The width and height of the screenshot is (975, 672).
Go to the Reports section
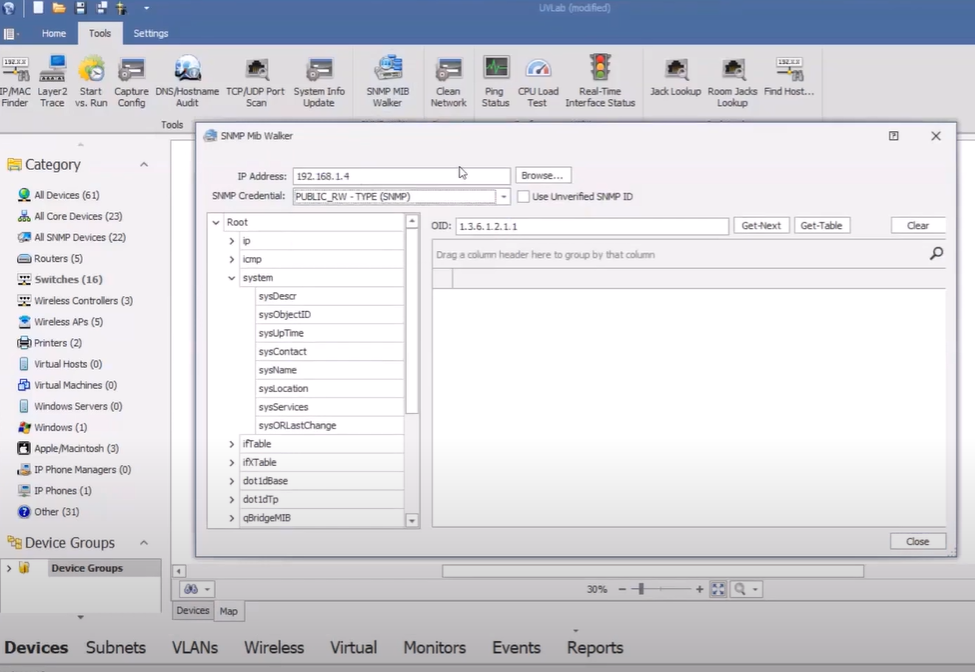point(594,647)
